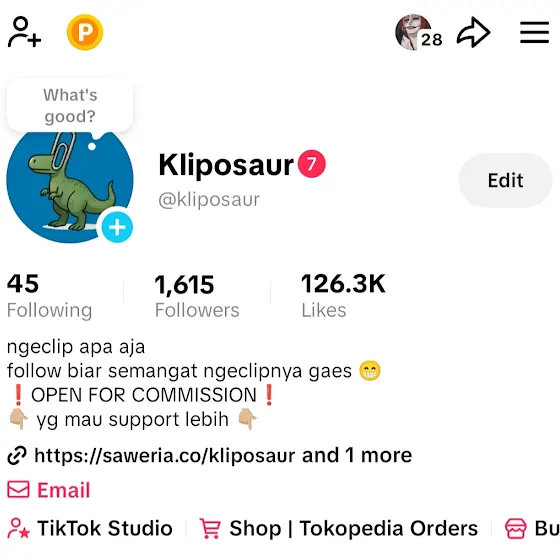Open Shop | Tokopedia Orders

point(339,528)
